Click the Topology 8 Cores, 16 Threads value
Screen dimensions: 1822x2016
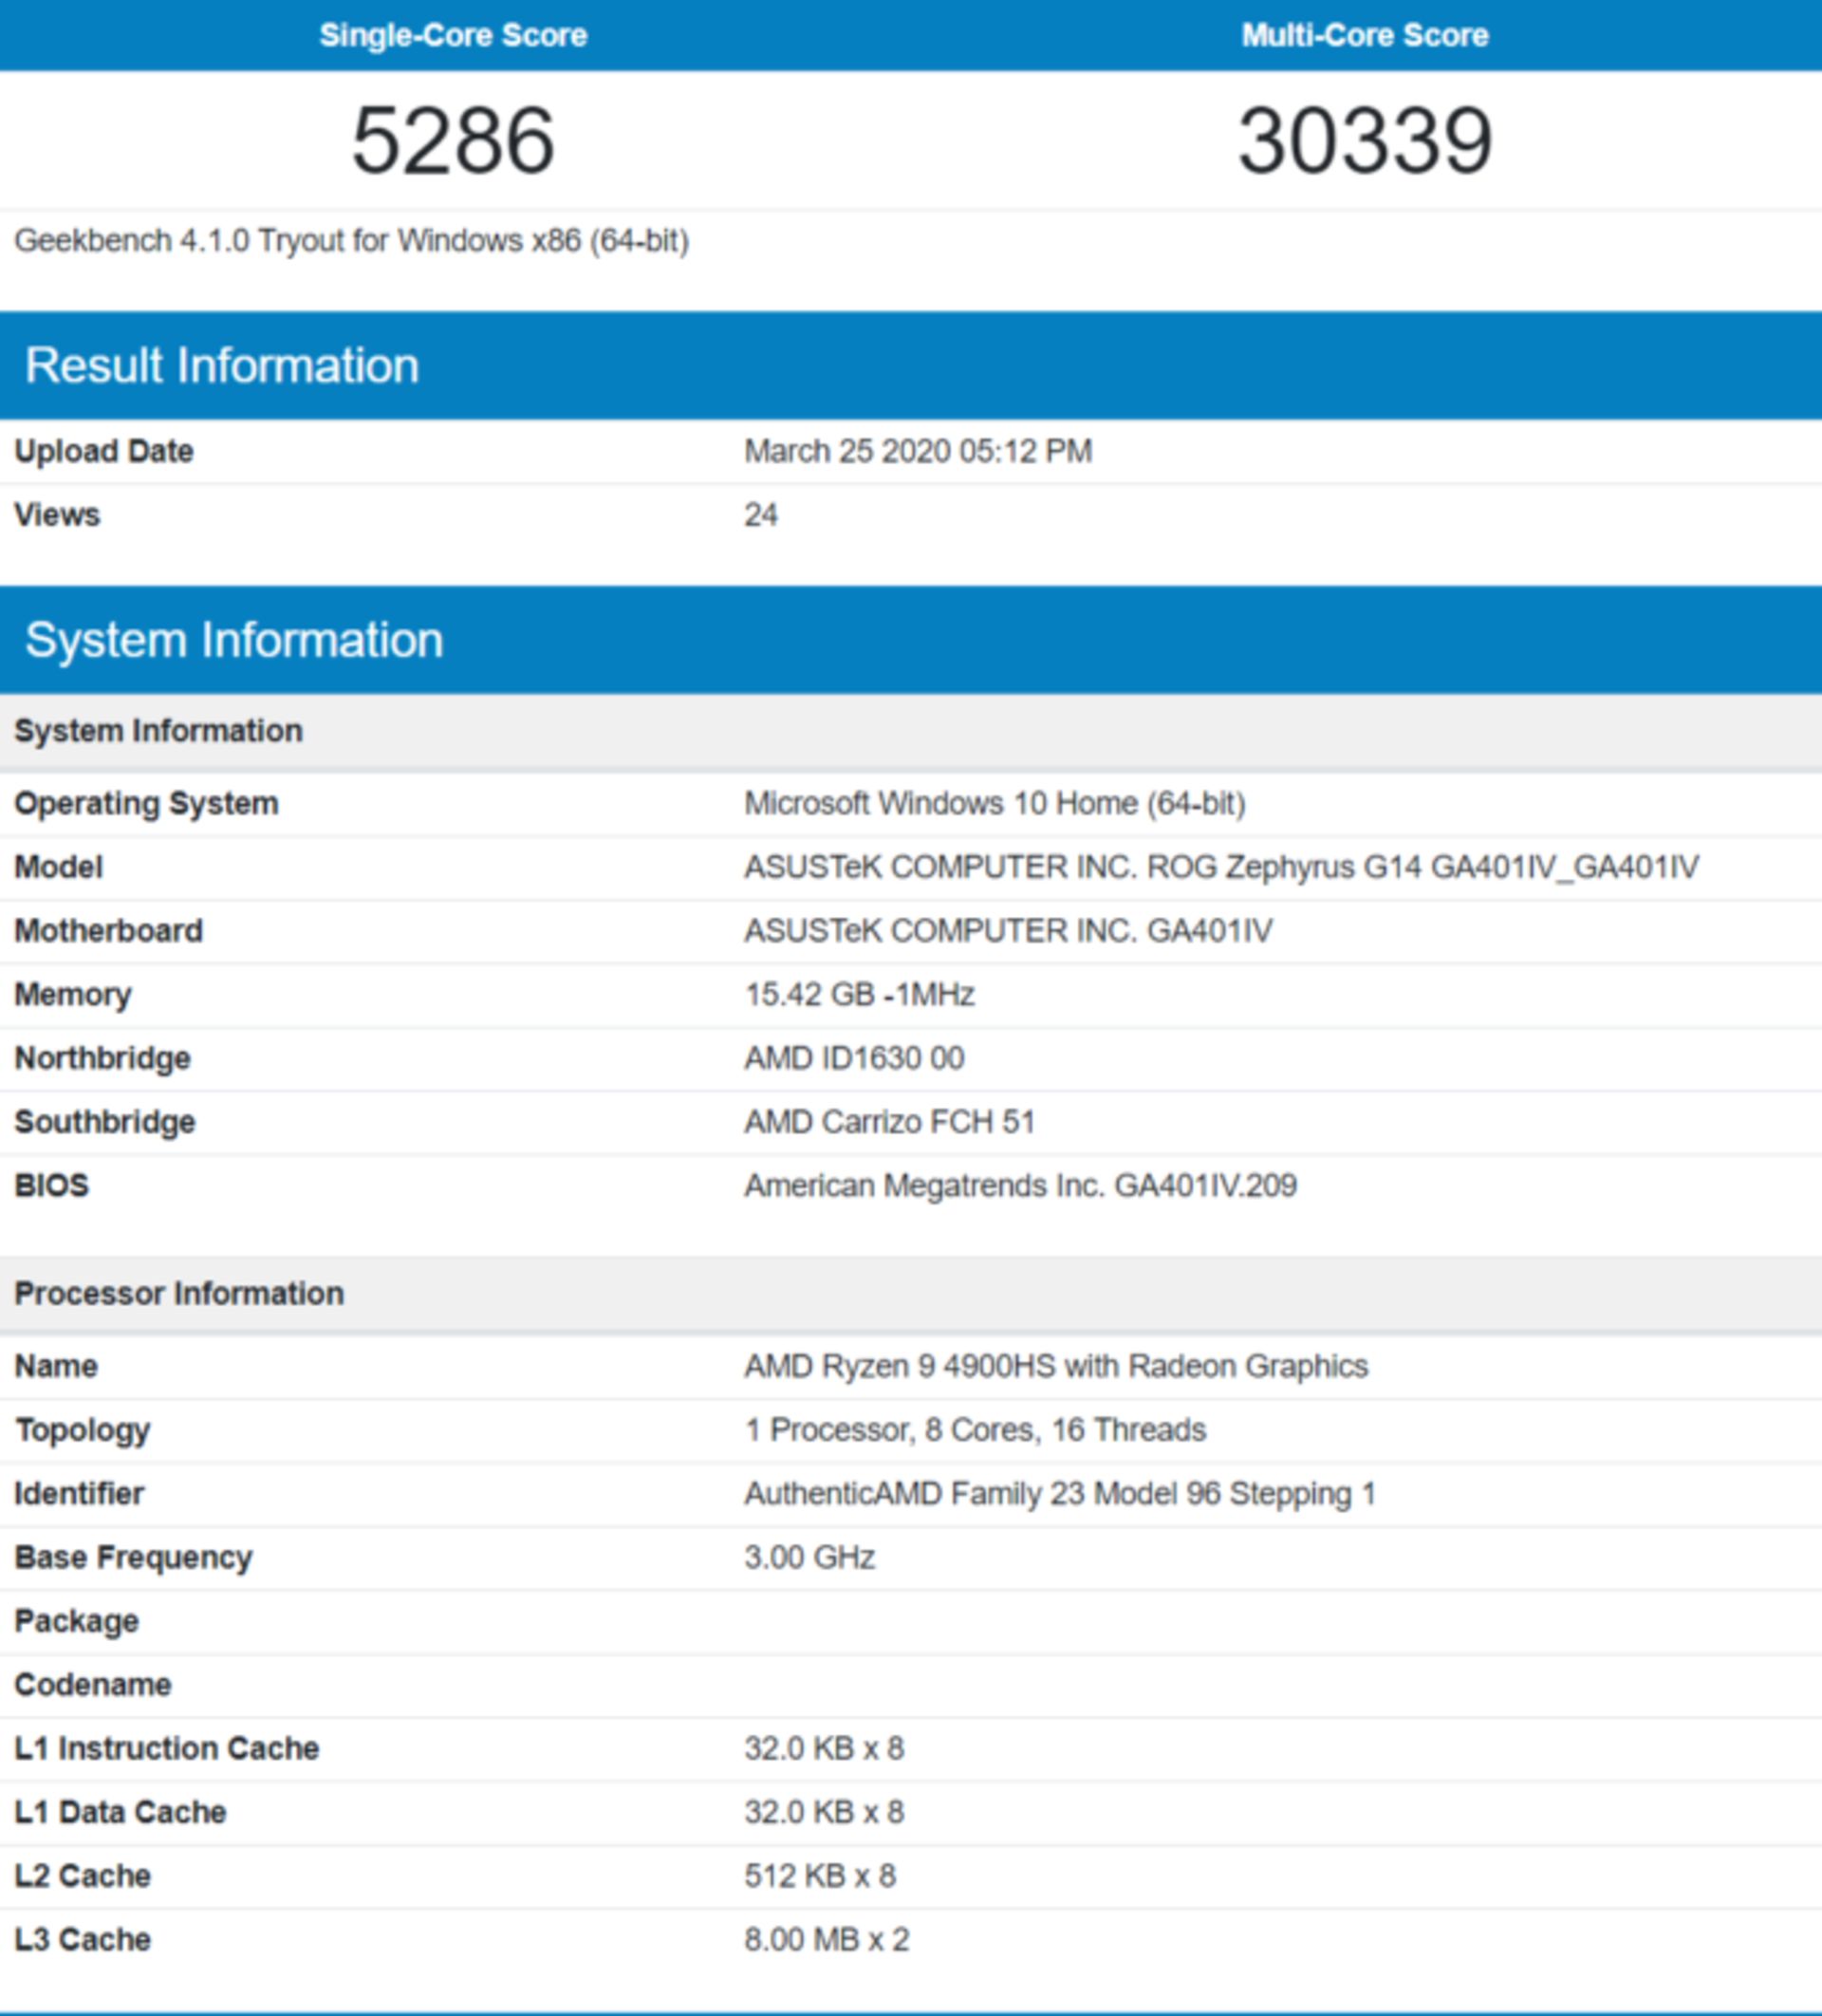pos(975,1430)
